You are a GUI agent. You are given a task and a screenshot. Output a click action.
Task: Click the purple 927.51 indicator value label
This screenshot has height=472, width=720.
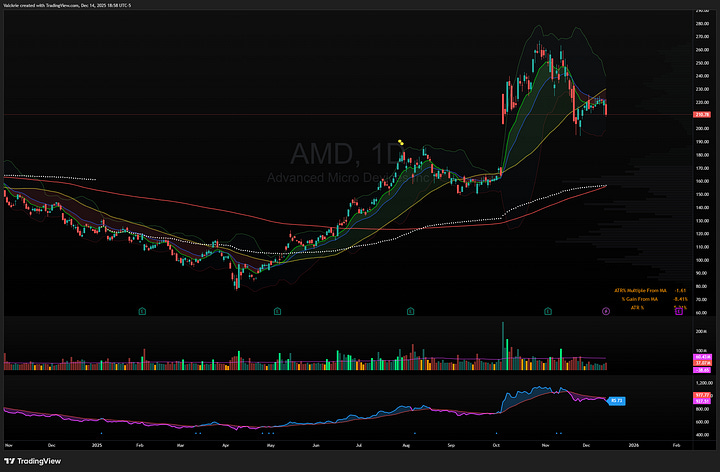click(x=703, y=401)
